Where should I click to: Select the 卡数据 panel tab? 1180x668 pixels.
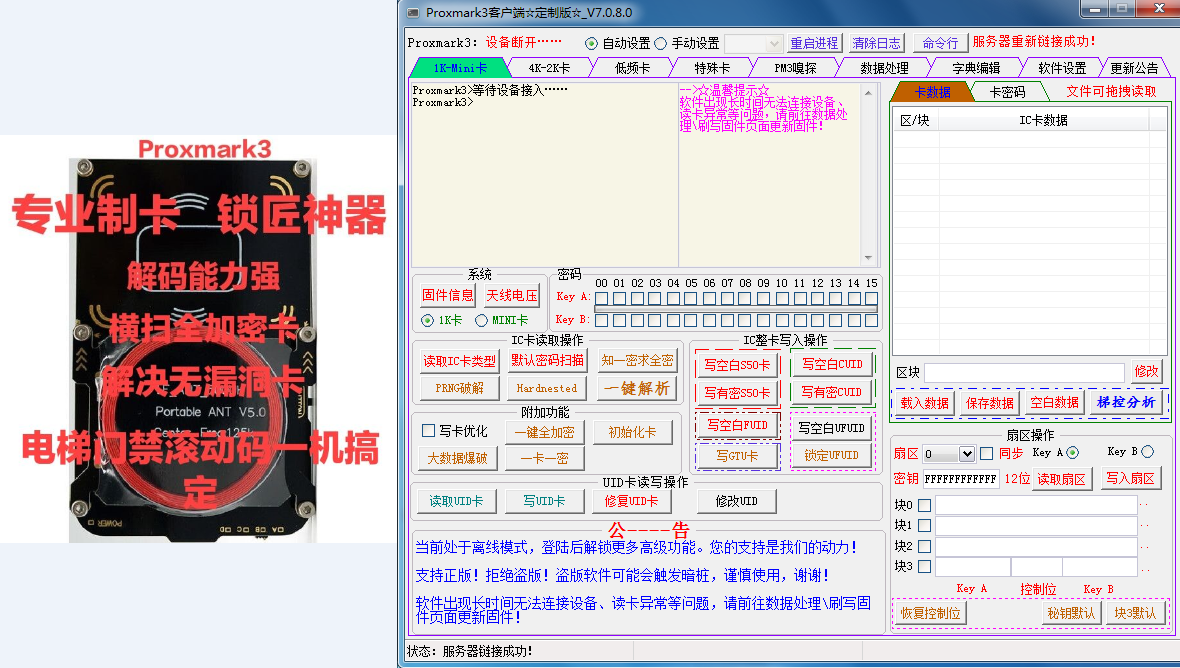(932, 92)
